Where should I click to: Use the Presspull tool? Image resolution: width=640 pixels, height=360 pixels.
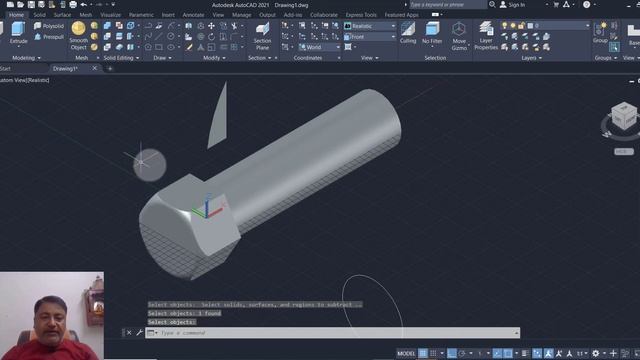coord(49,37)
